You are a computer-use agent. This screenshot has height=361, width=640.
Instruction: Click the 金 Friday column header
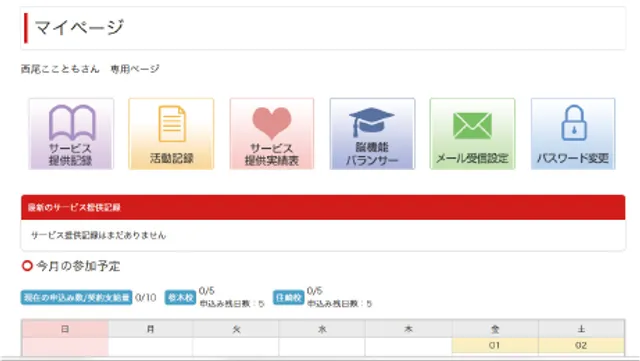click(x=495, y=329)
